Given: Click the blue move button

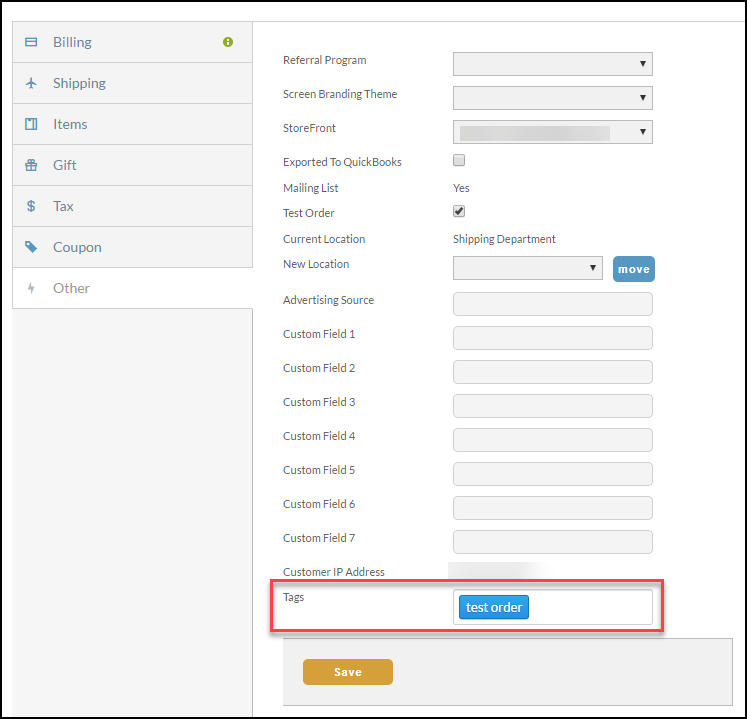Looking at the screenshot, I should [x=634, y=269].
